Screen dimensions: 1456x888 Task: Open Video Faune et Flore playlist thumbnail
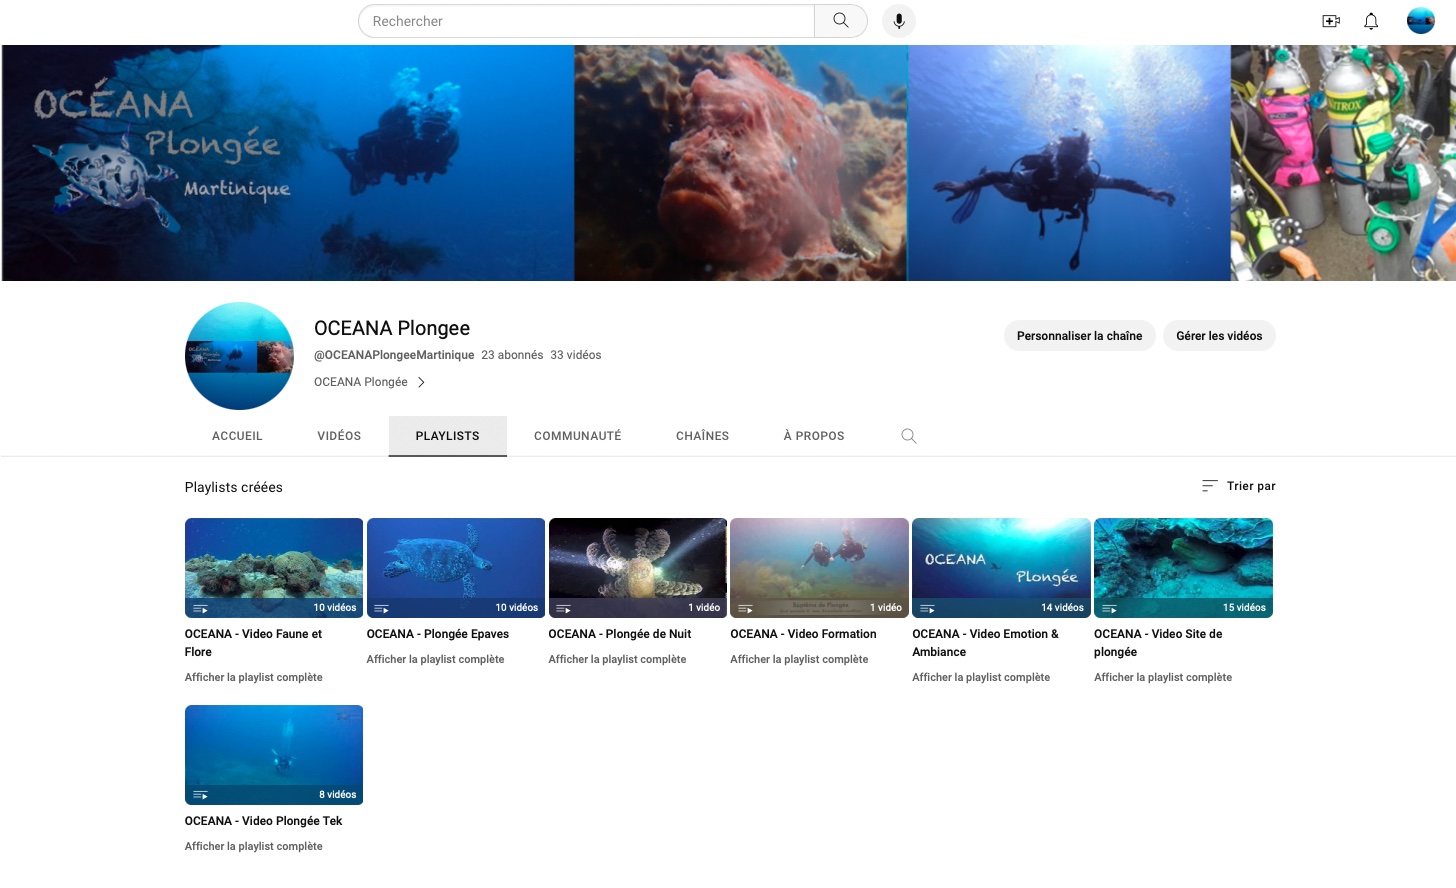[x=274, y=568]
